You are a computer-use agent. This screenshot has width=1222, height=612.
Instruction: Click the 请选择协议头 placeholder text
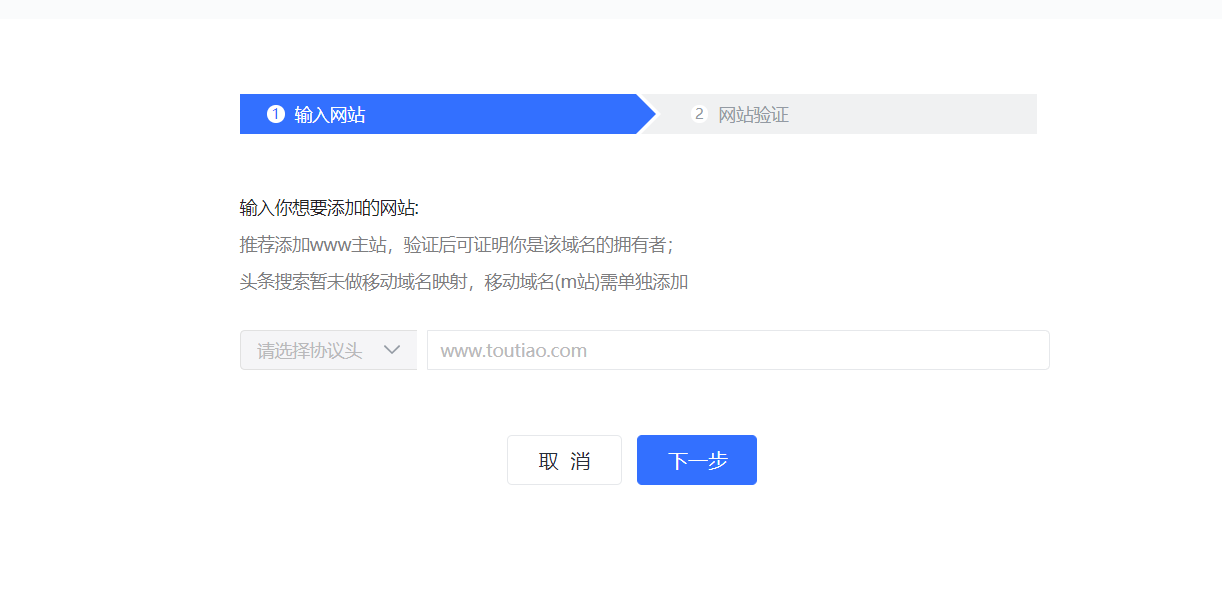(x=309, y=351)
